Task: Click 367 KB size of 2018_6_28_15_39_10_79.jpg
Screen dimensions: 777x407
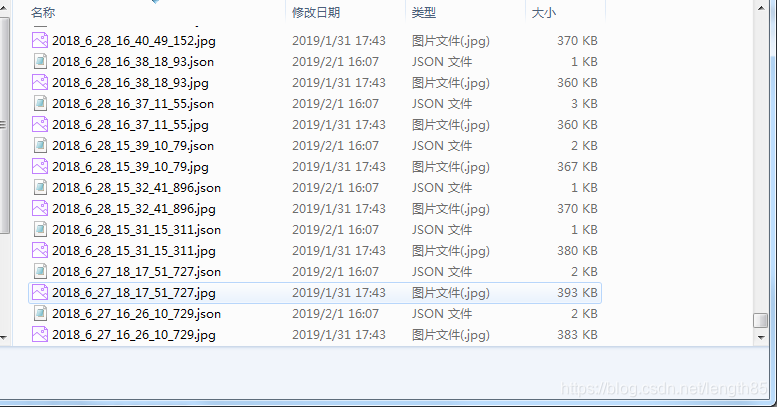Action: tap(577, 167)
